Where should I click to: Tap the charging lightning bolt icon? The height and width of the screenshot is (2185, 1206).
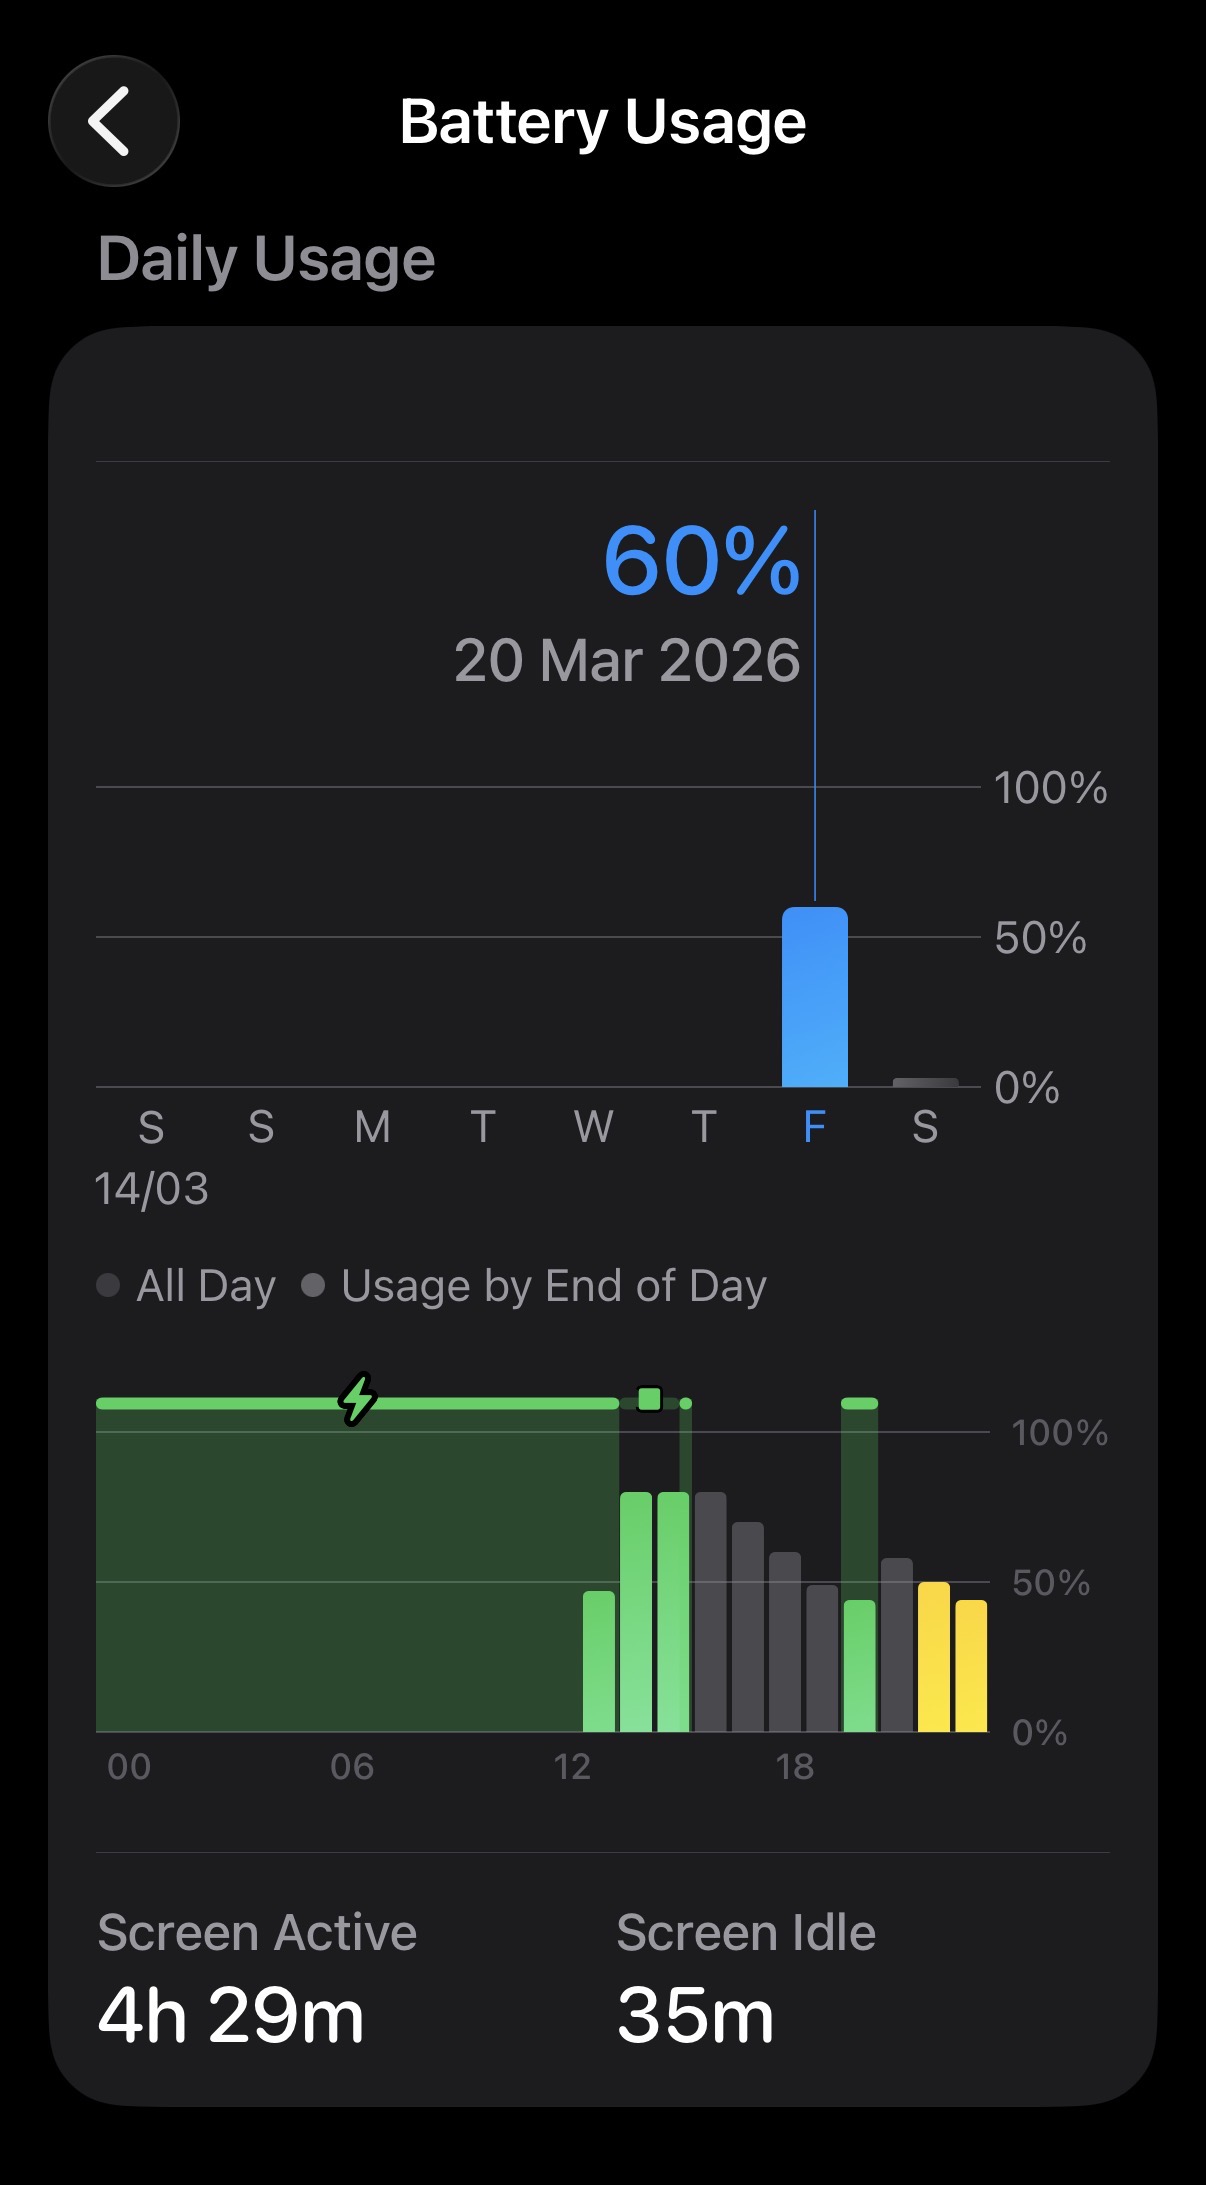click(x=357, y=1399)
